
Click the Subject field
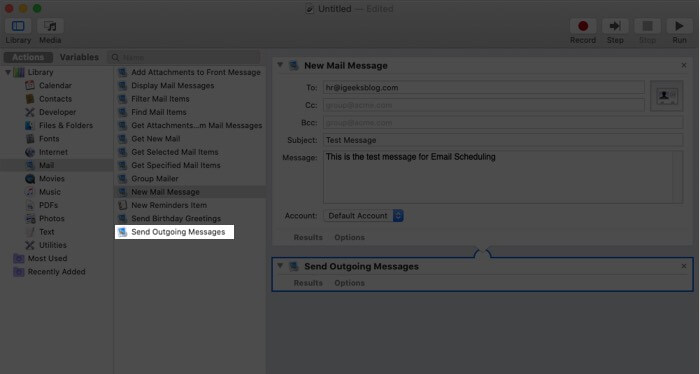tap(503, 140)
